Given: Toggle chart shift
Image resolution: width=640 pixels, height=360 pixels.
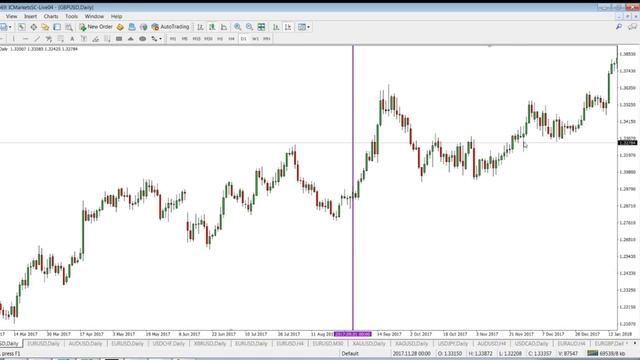Looking at the screenshot, I should pos(288,27).
